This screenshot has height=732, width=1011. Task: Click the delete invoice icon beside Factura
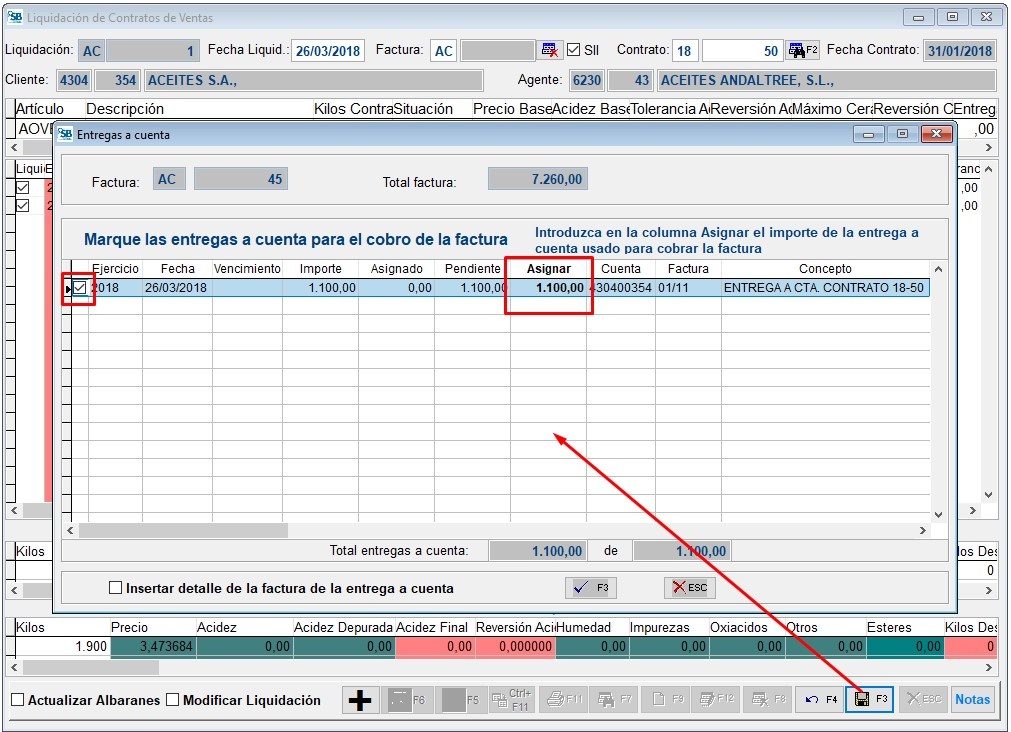550,50
